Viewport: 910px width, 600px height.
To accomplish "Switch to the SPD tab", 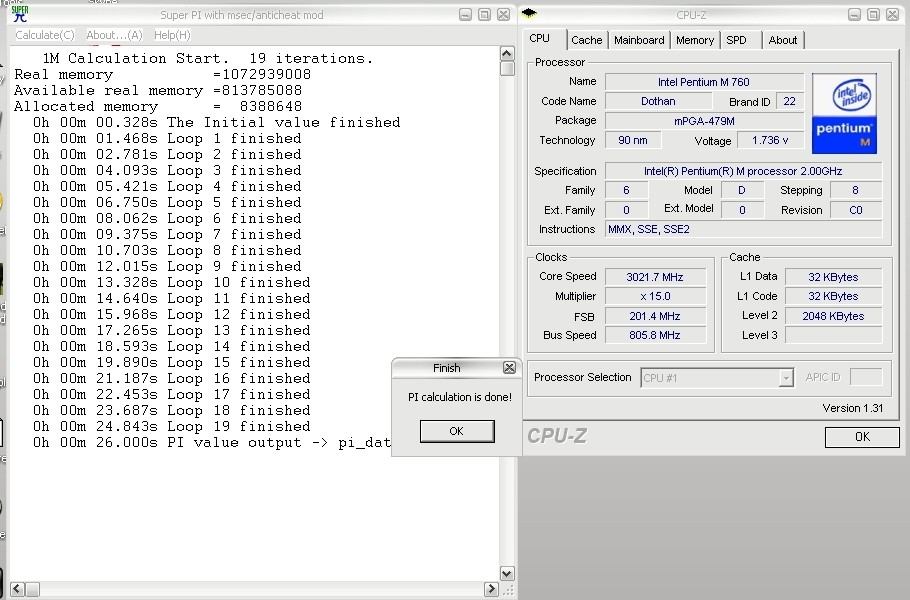I will coord(736,40).
